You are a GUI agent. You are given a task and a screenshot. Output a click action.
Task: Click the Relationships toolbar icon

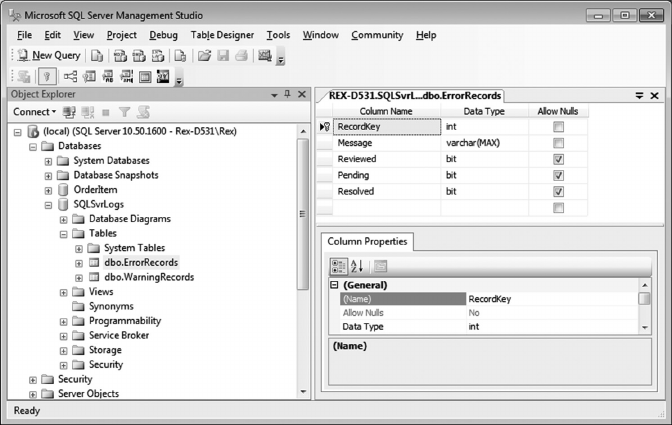point(70,77)
